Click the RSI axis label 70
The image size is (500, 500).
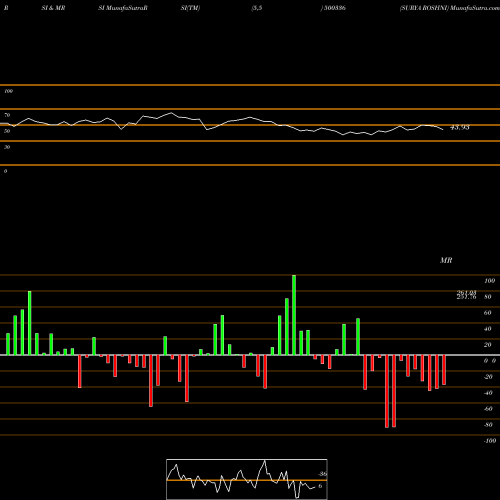click(7, 115)
